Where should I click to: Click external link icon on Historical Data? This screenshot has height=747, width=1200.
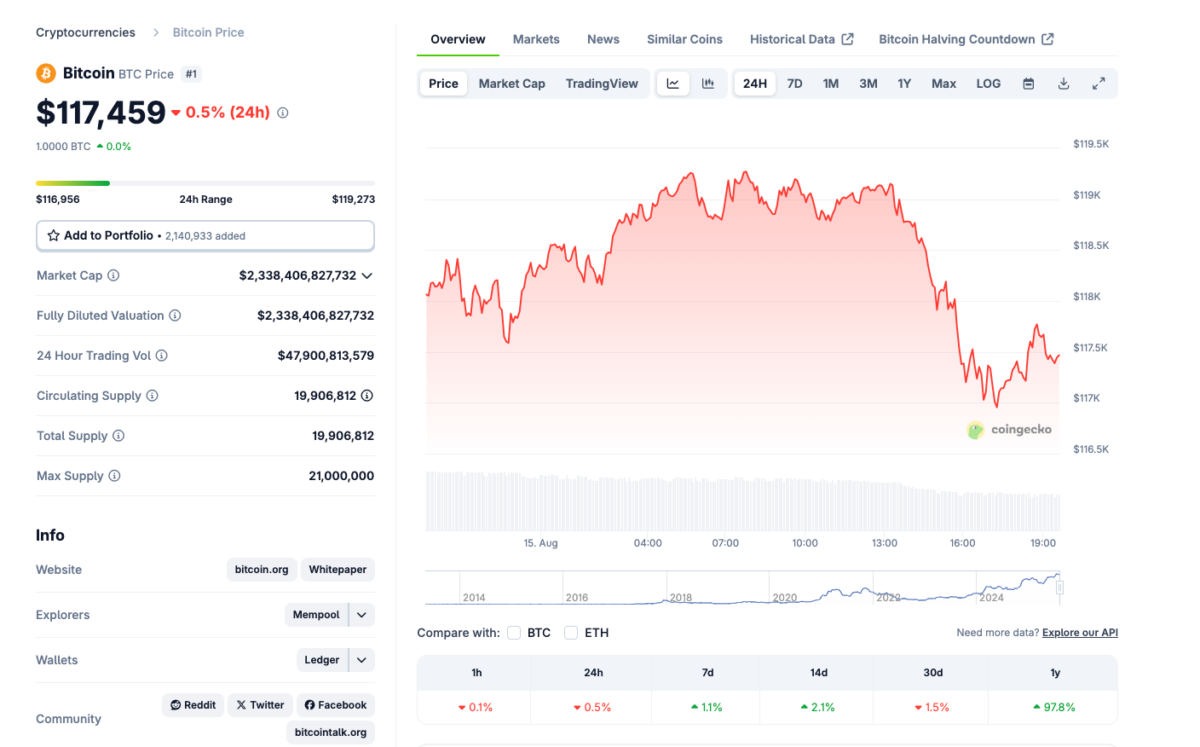(x=848, y=39)
